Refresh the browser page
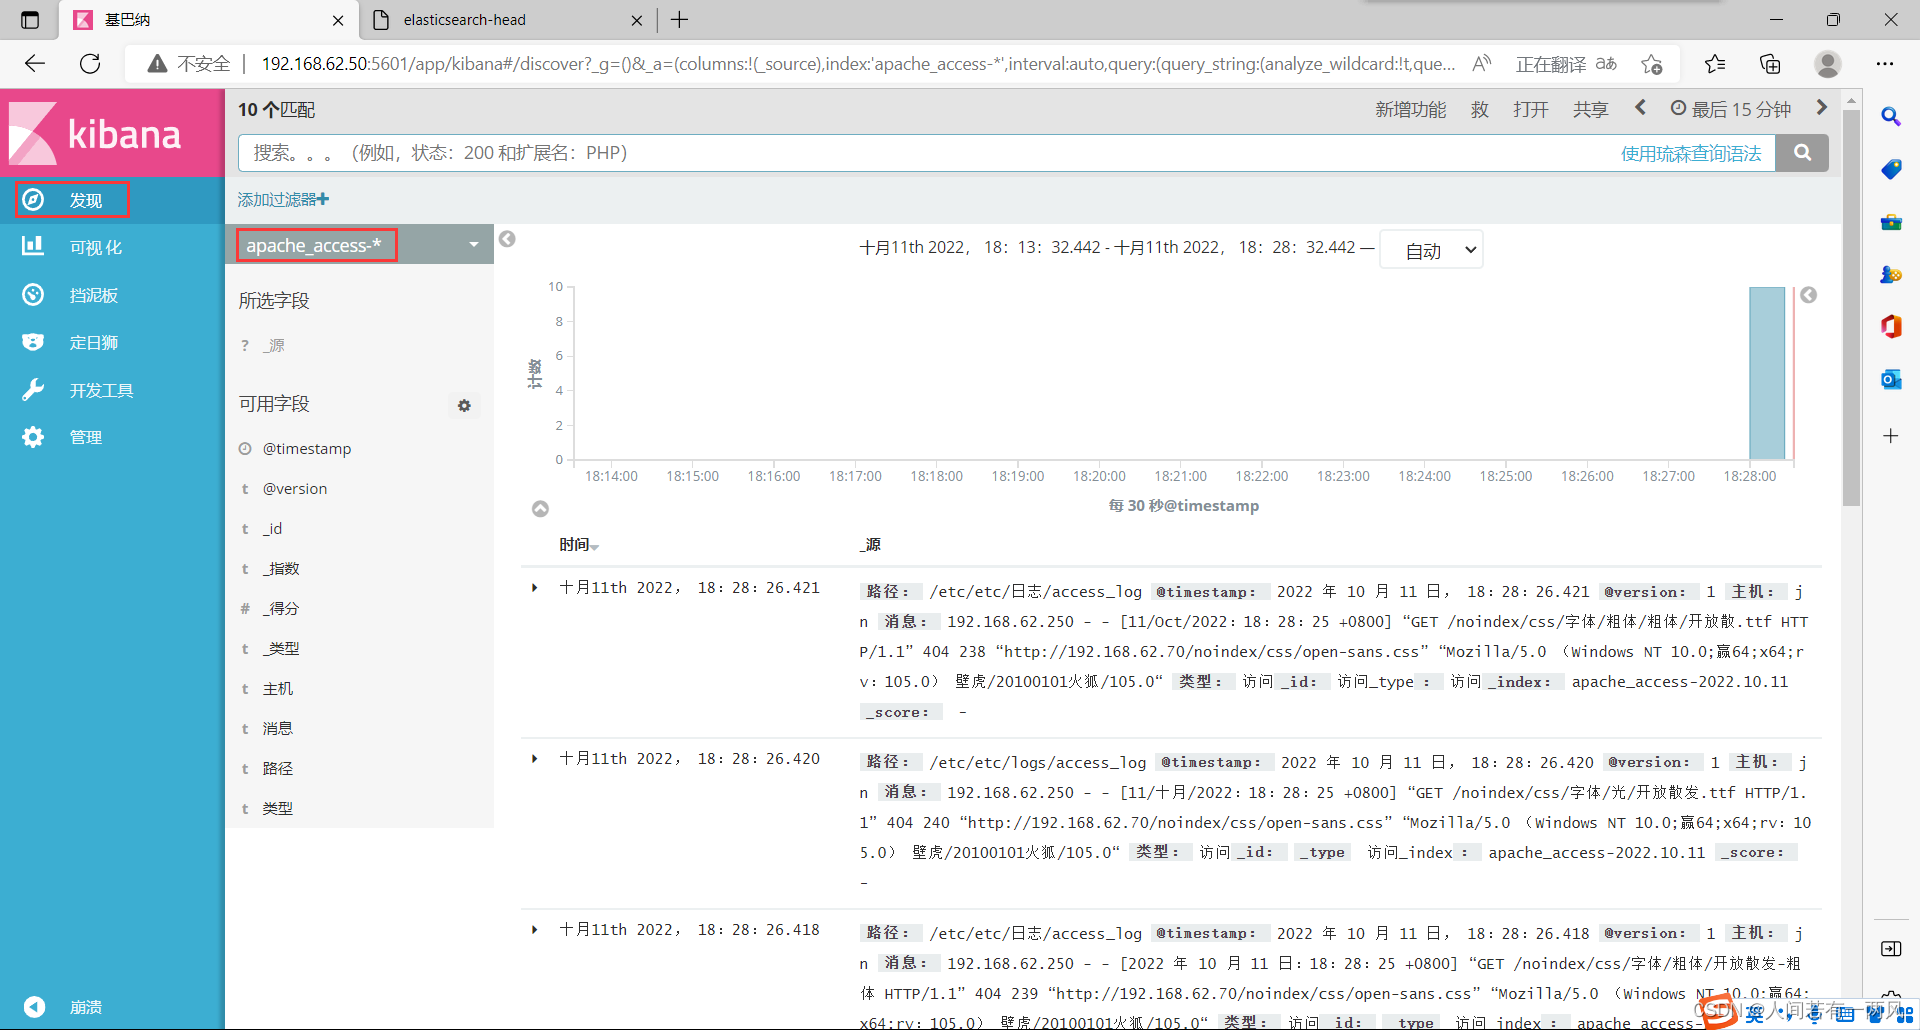Viewport: 1920px width, 1030px height. click(x=90, y=64)
